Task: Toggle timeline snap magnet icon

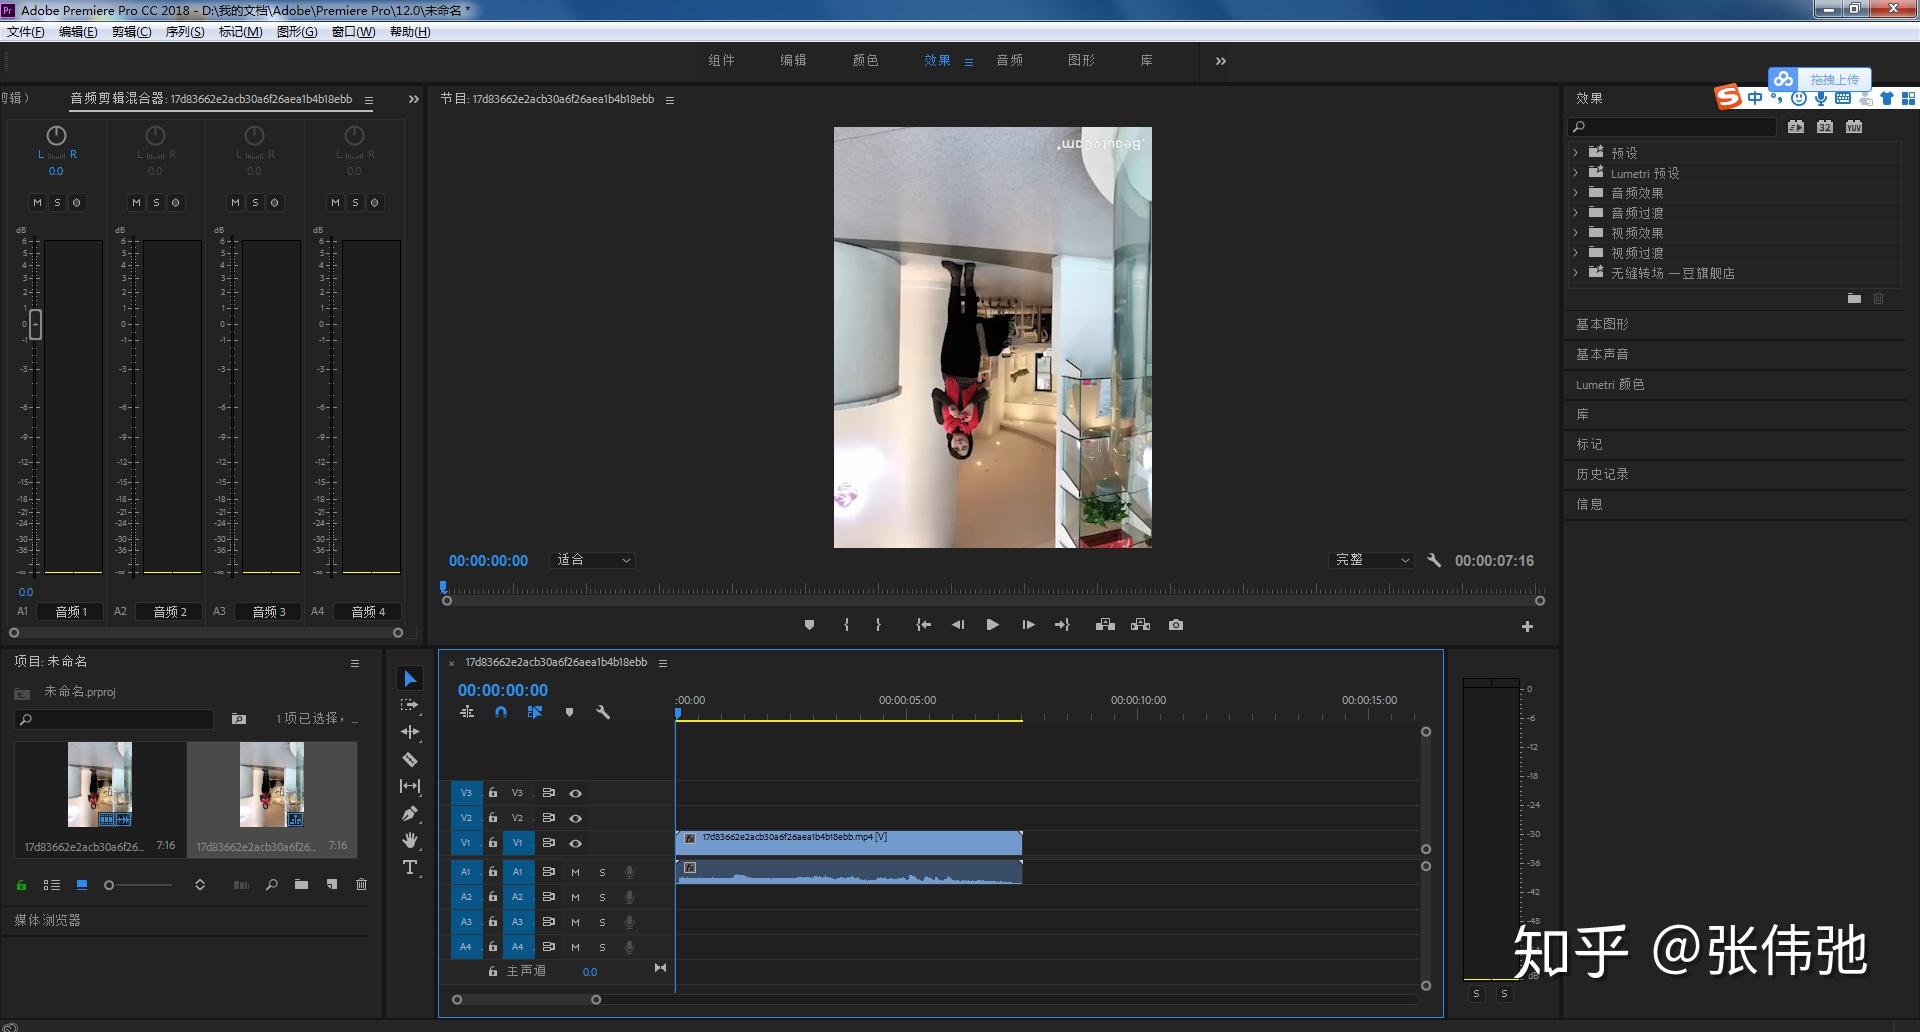Action: point(501,712)
